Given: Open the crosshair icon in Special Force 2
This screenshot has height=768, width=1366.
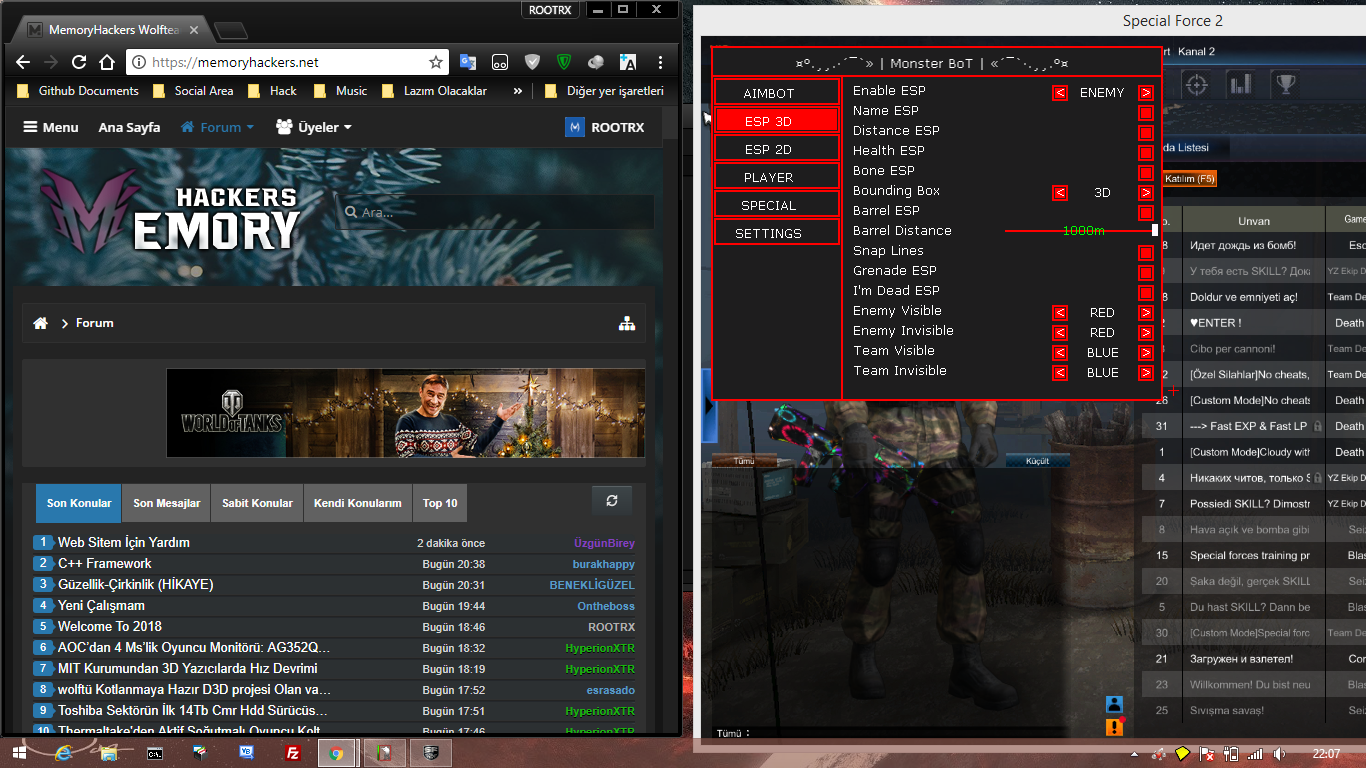Looking at the screenshot, I should (1198, 83).
